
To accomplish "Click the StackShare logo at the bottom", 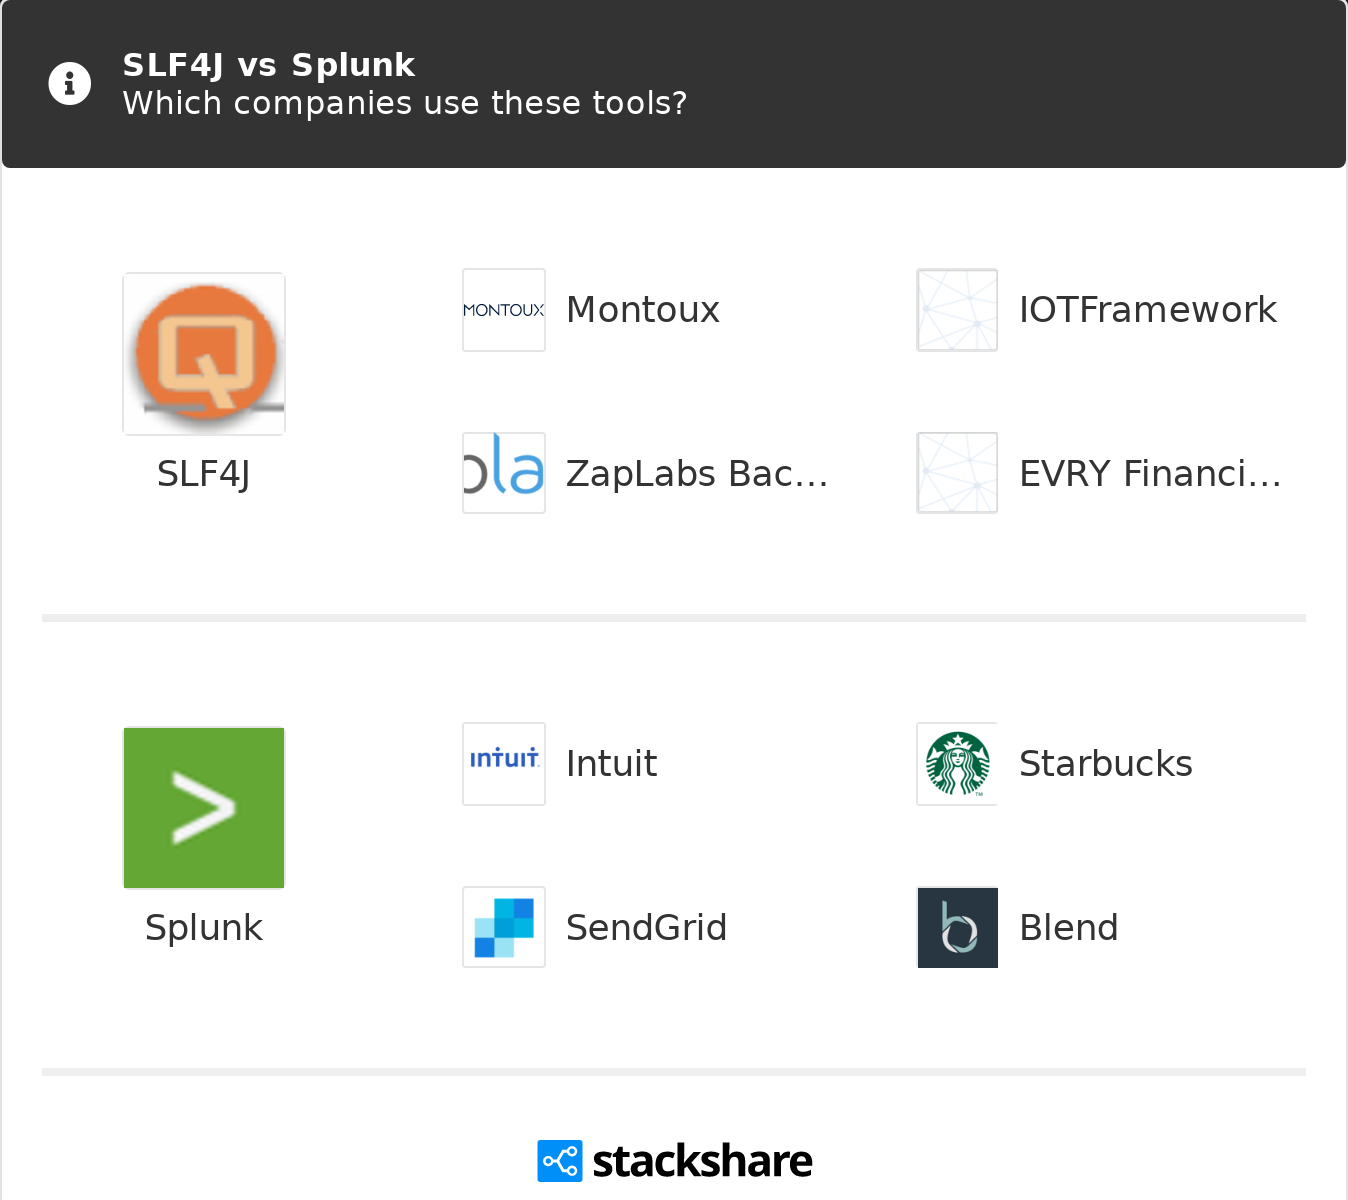I will pos(674,1160).
